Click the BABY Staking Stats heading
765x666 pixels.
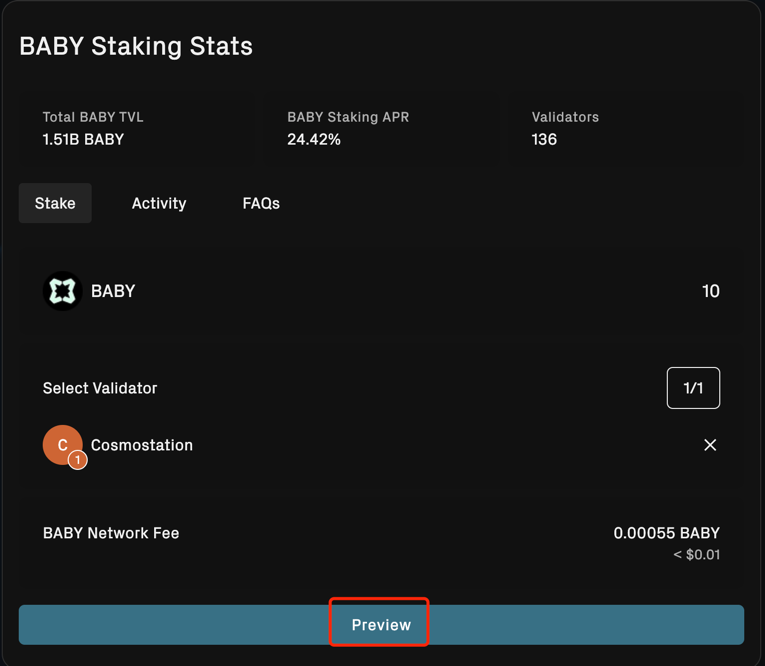pos(136,46)
